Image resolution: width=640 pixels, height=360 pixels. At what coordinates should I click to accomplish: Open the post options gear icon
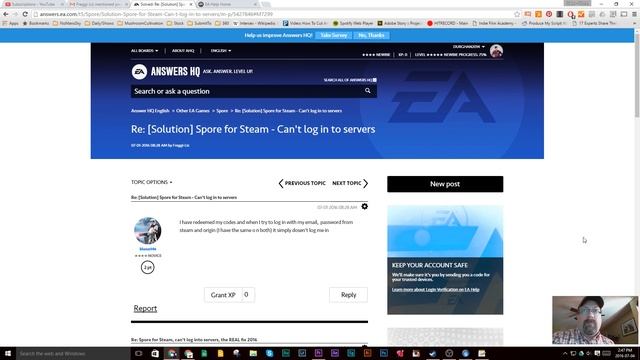point(364,207)
